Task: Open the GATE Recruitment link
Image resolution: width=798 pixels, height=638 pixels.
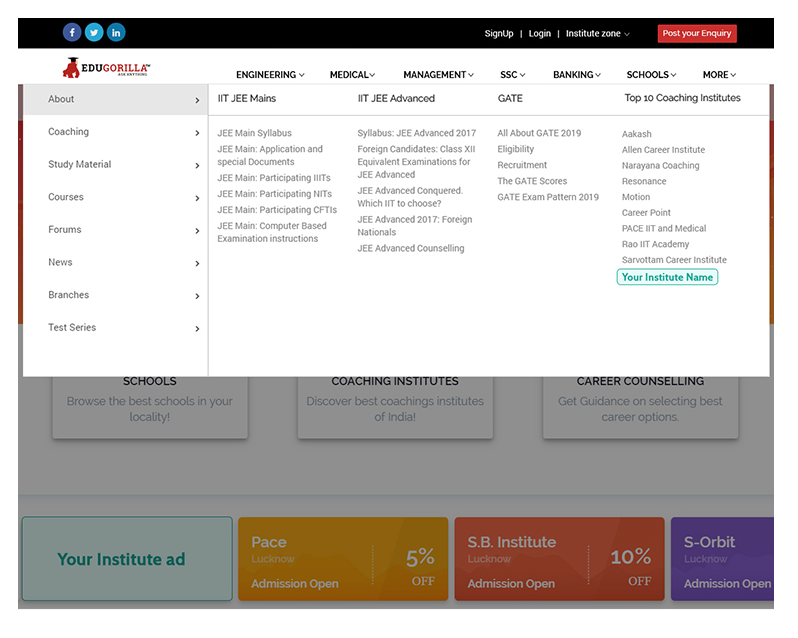Action: point(522,165)
